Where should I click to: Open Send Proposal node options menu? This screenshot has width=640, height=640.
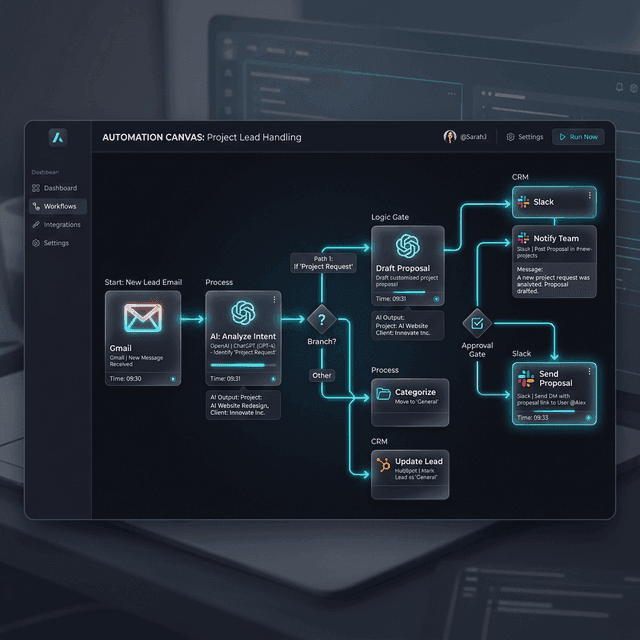pyautogui.click(x=589, y=371)
